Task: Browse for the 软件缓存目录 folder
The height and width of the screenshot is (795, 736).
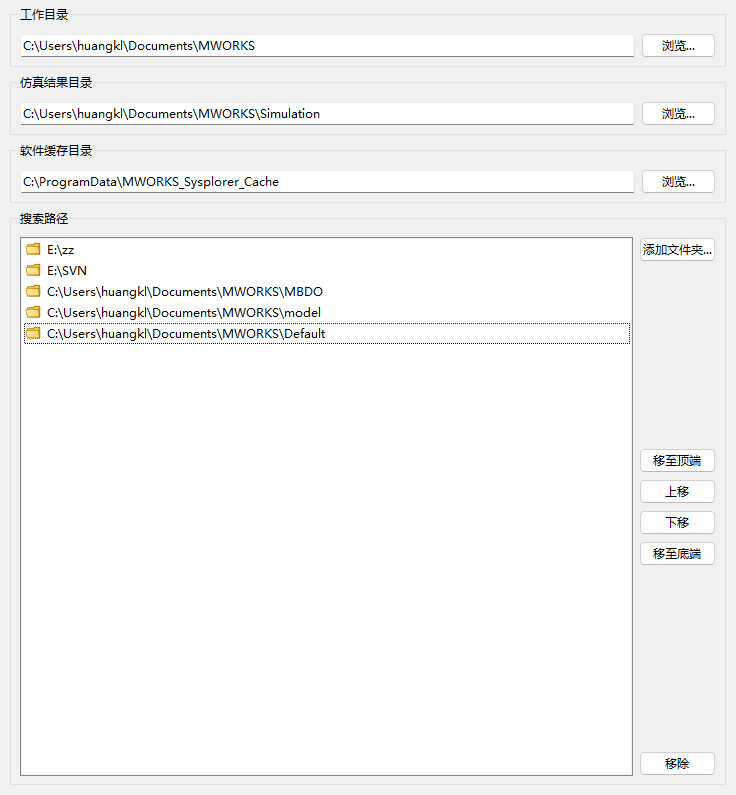Action: click(677, 182)
